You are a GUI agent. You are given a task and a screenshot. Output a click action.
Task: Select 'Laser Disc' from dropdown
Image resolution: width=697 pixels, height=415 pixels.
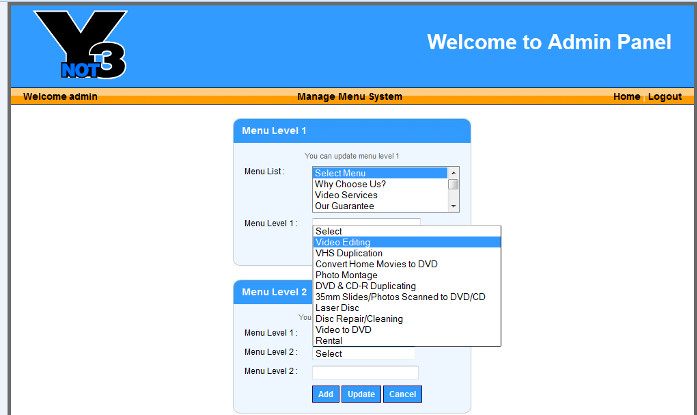338,308
